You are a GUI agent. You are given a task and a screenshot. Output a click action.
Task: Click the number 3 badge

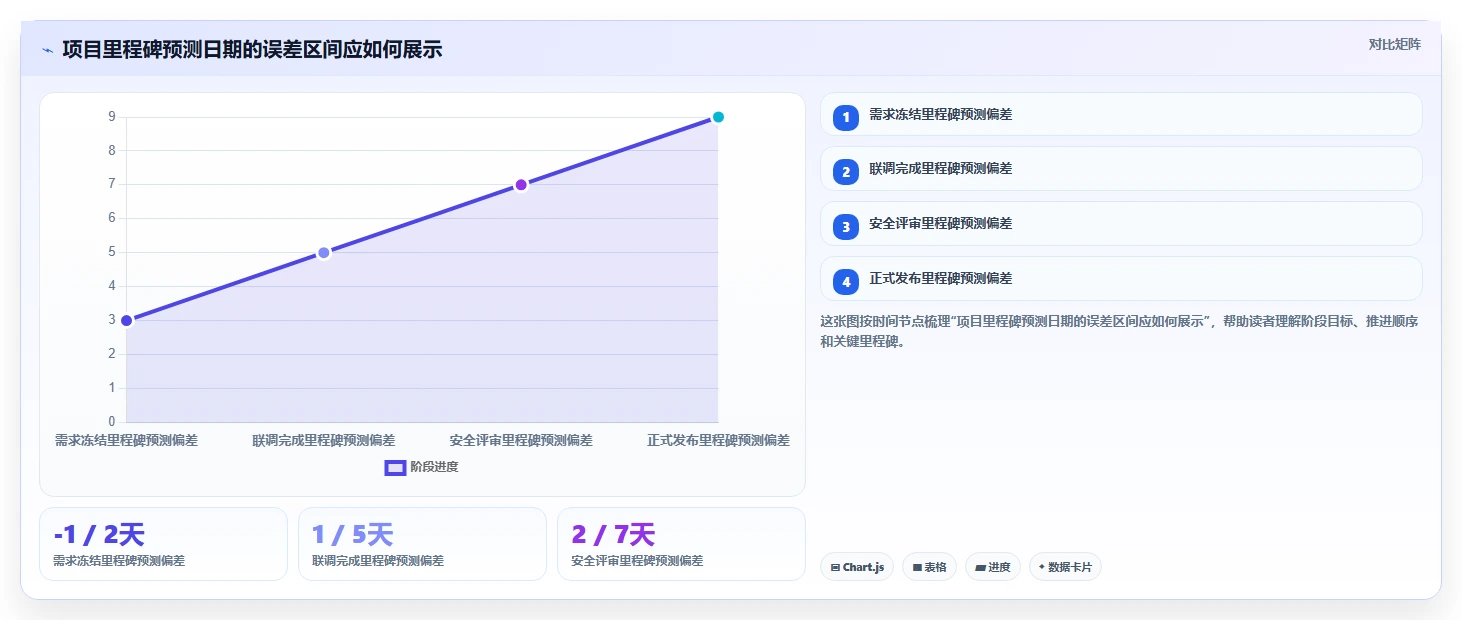(846, 227)
